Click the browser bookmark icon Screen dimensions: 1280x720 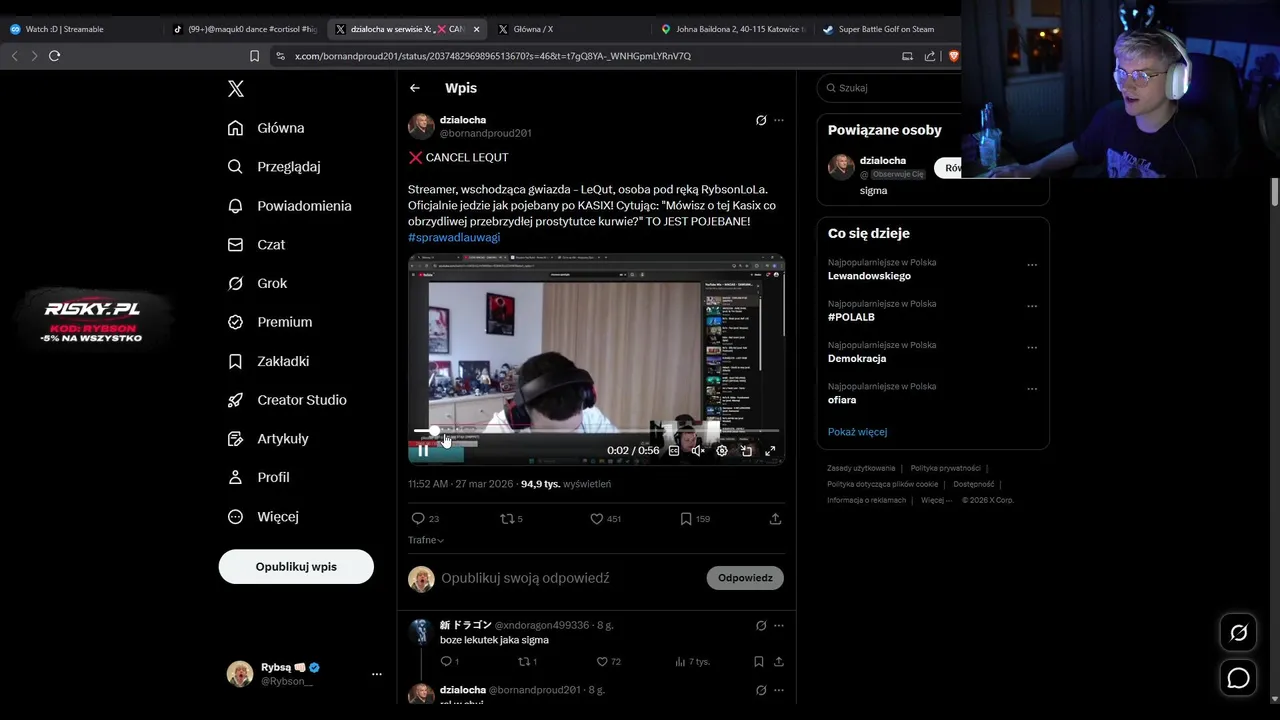point(254,56)
